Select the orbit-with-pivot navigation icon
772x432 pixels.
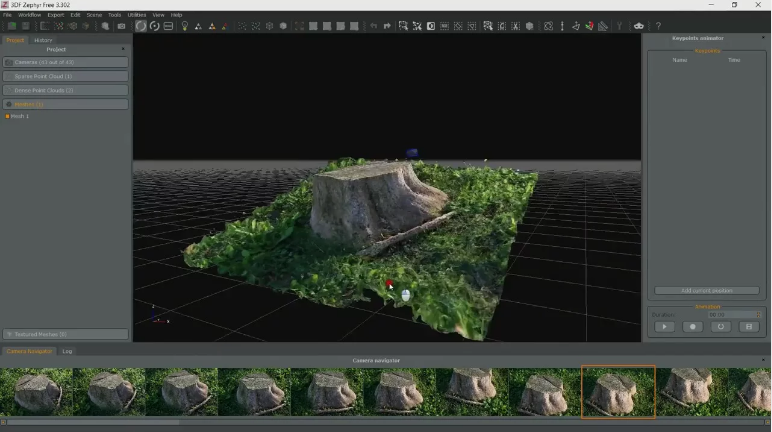[155, 26]
